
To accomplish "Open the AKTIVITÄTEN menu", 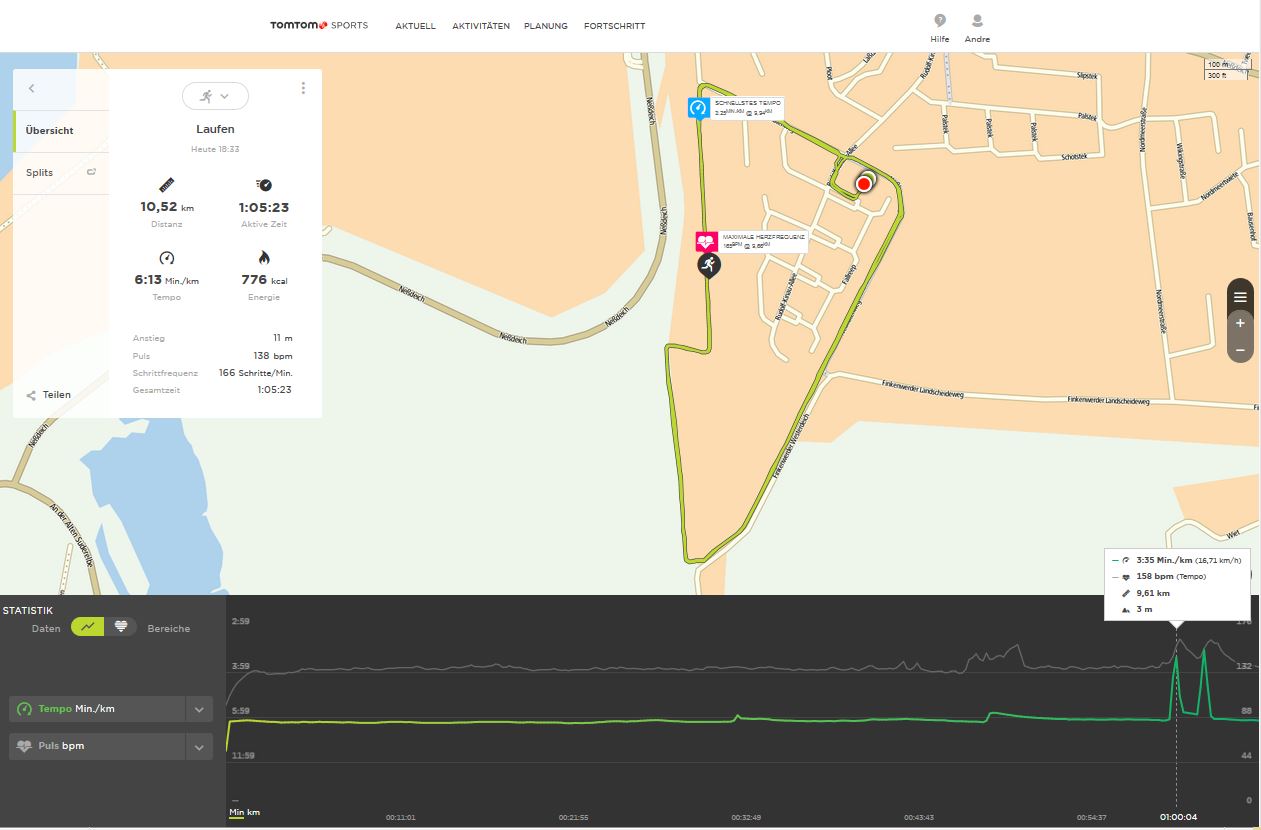I will pyautogui.click(x=480, y=26).
